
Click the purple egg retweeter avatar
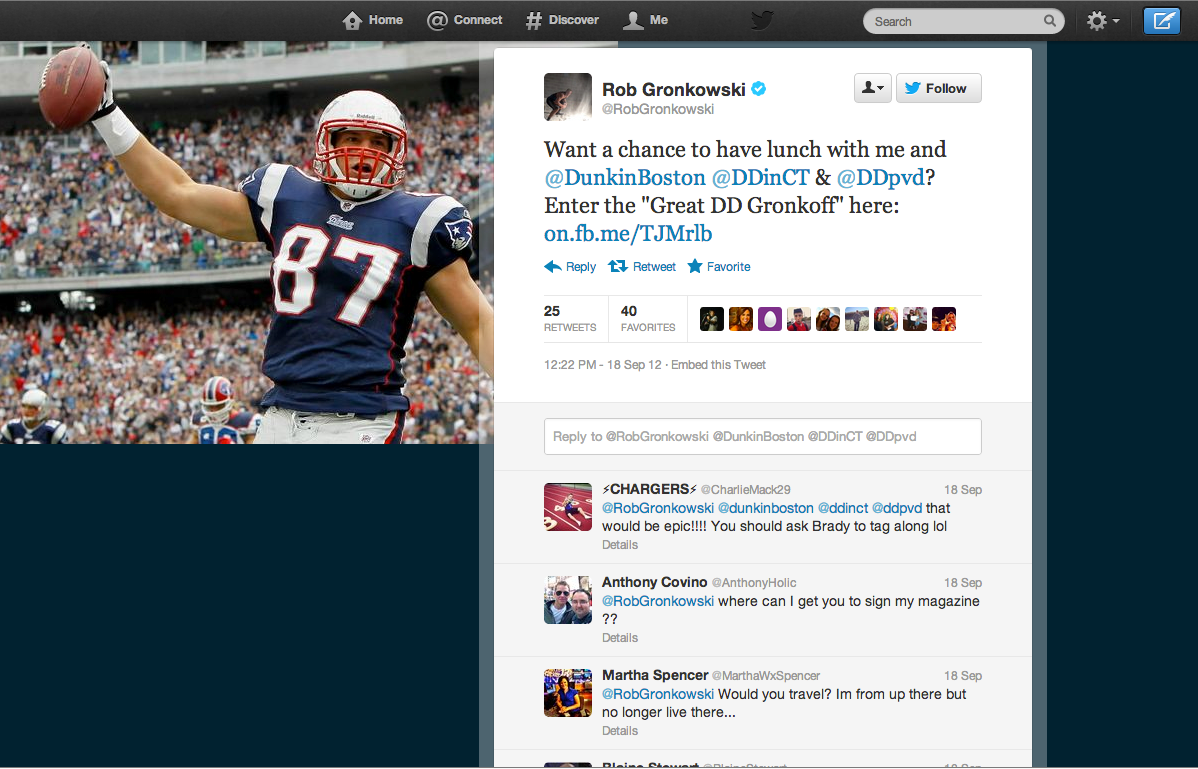point(769,319)
